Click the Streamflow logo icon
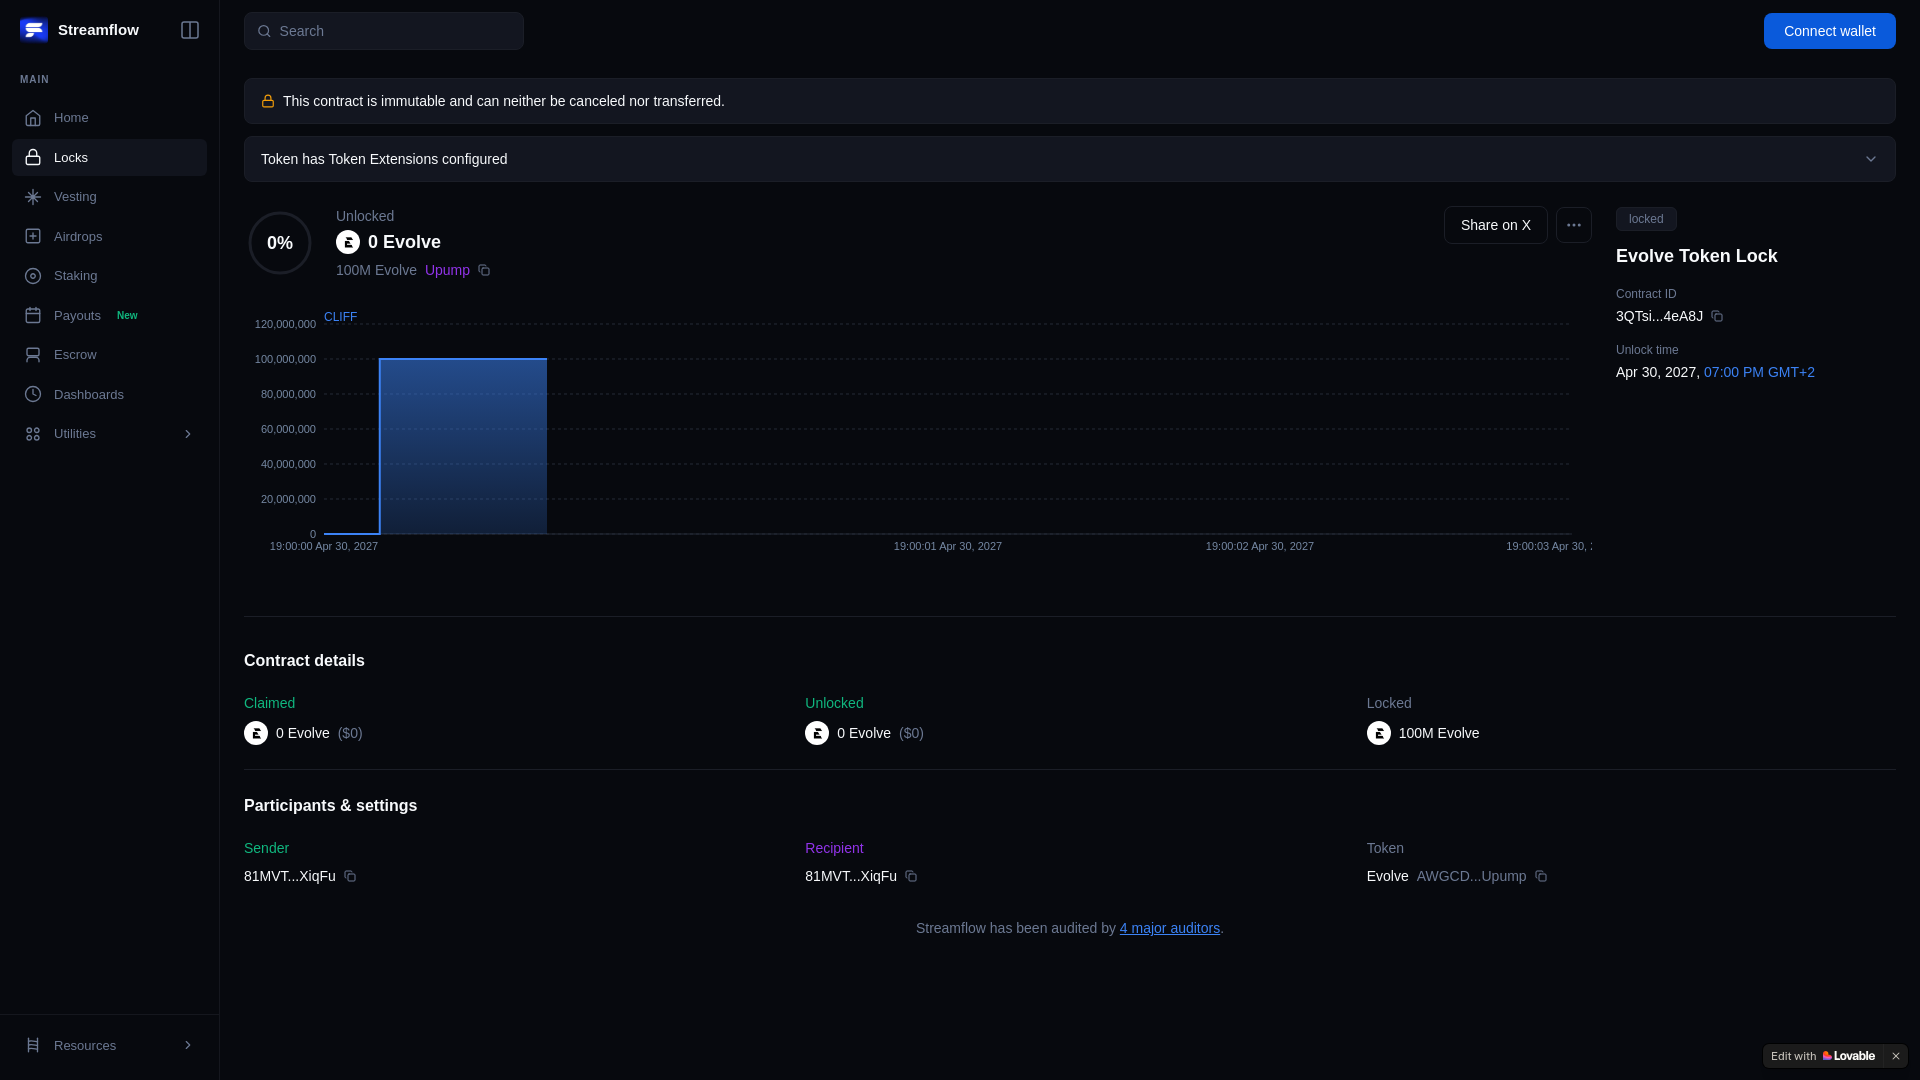The width and height of the screenshot is (1920, 1080). click(x=34, y=30)
